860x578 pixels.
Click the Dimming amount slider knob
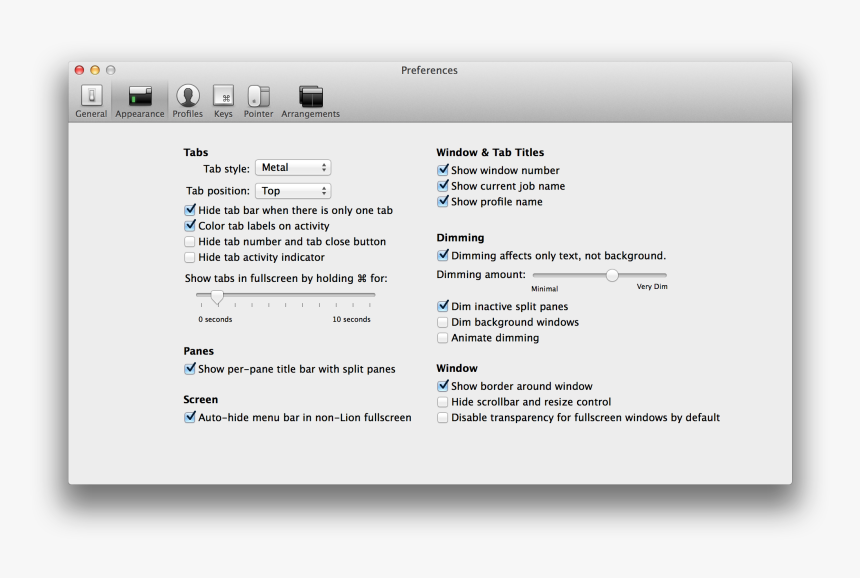(612, 275)
